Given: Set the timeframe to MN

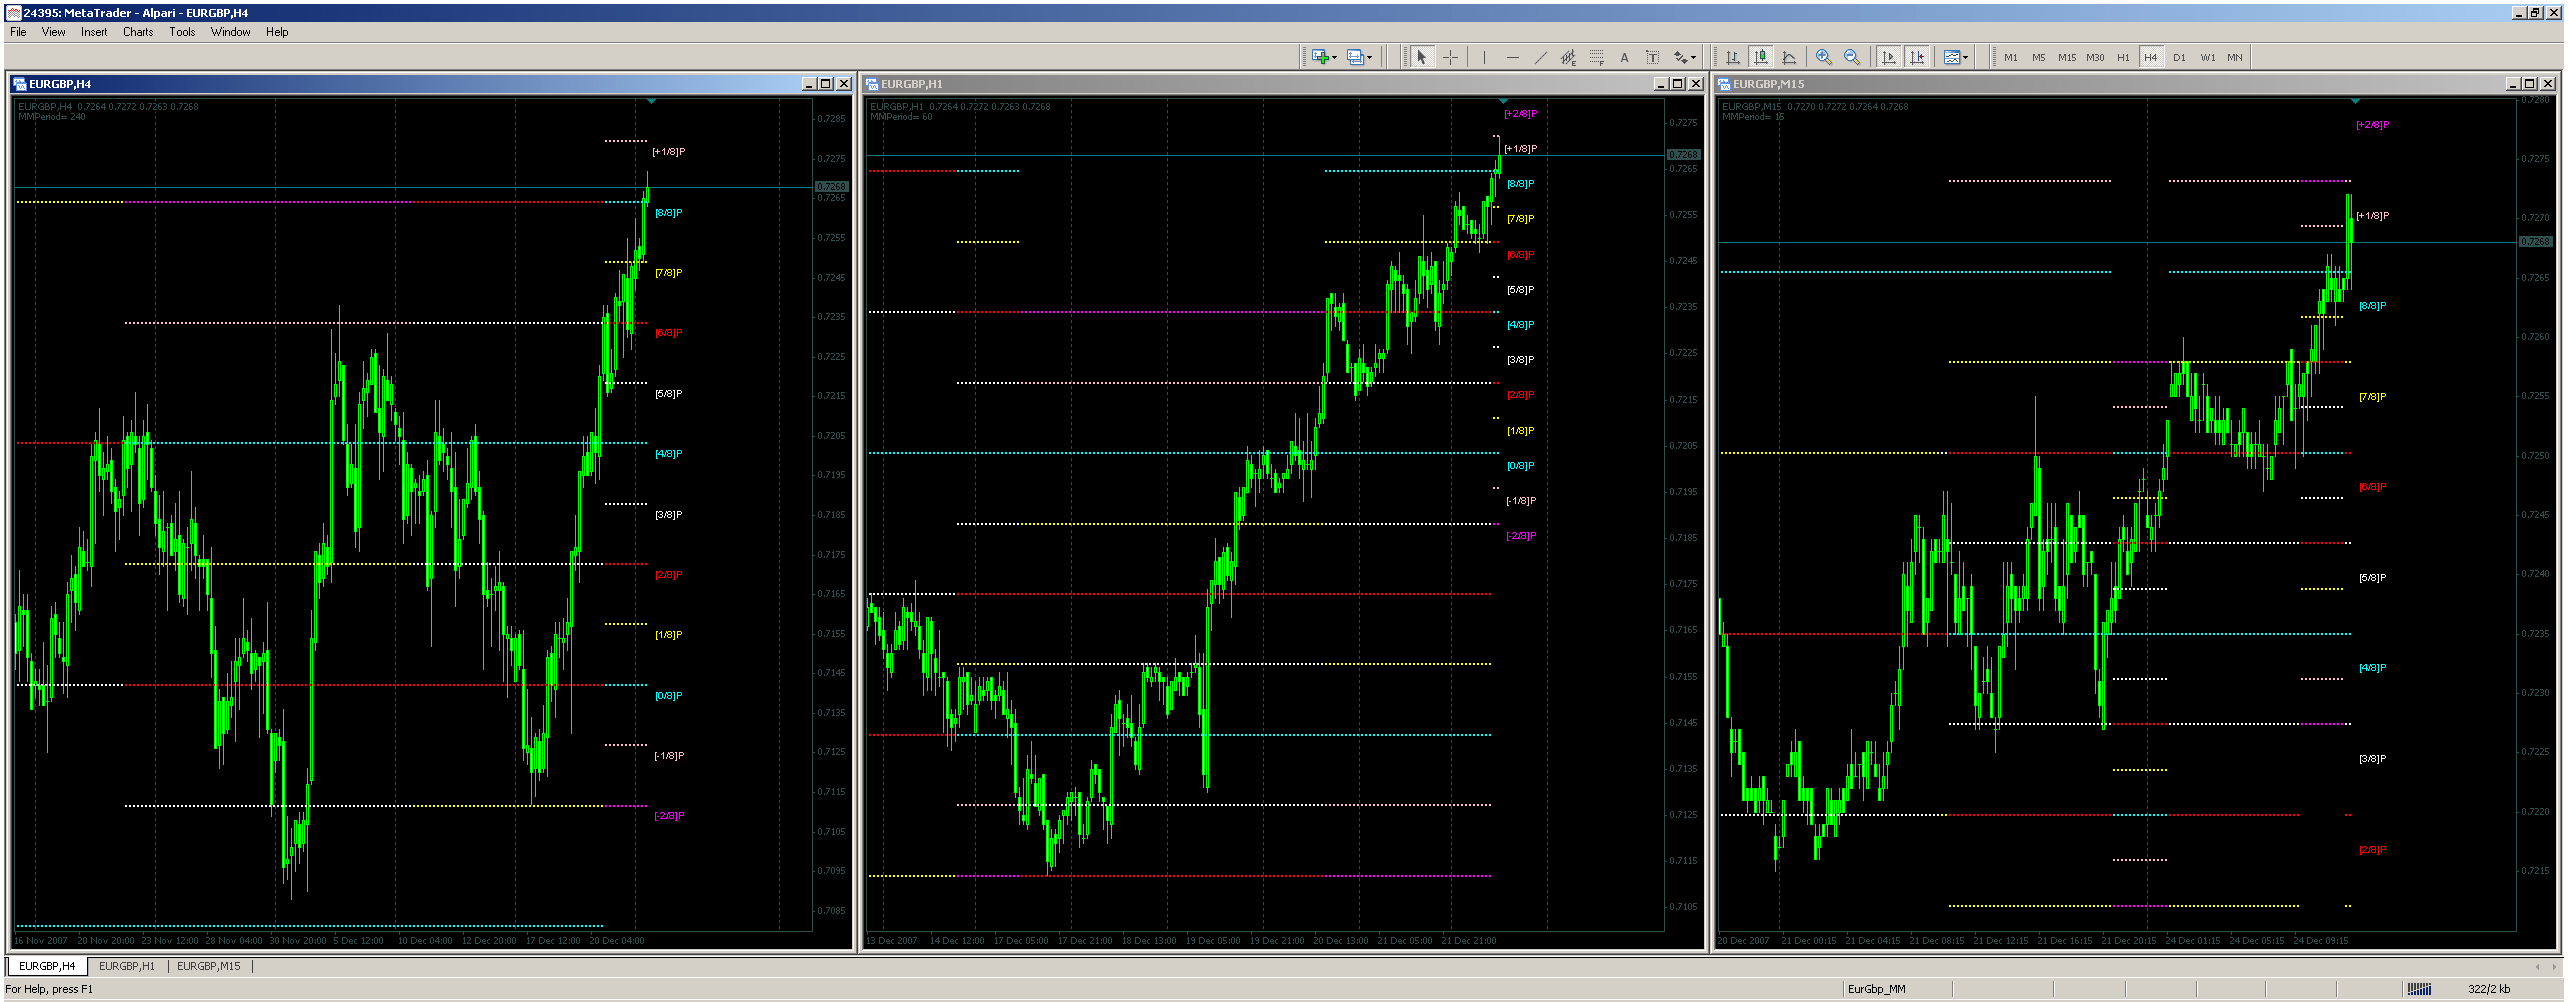Looking at the screenshot, I should (2234, 57).
